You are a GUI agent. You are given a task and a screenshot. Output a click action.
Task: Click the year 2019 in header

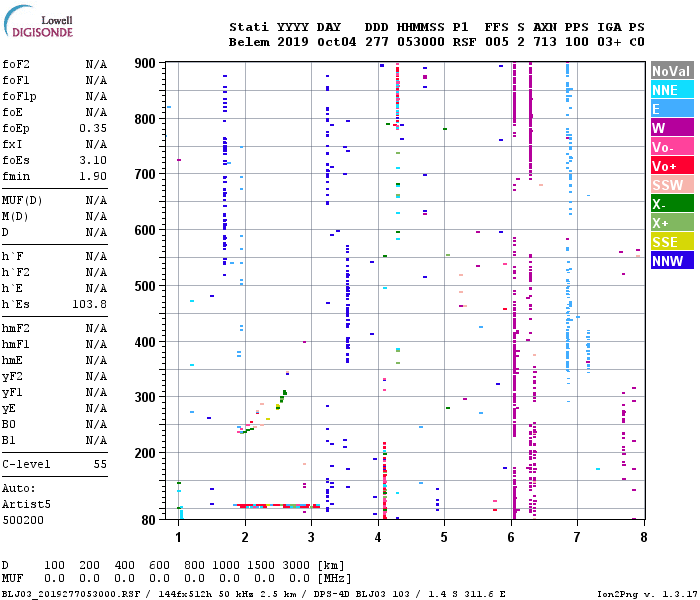[293, 42]
